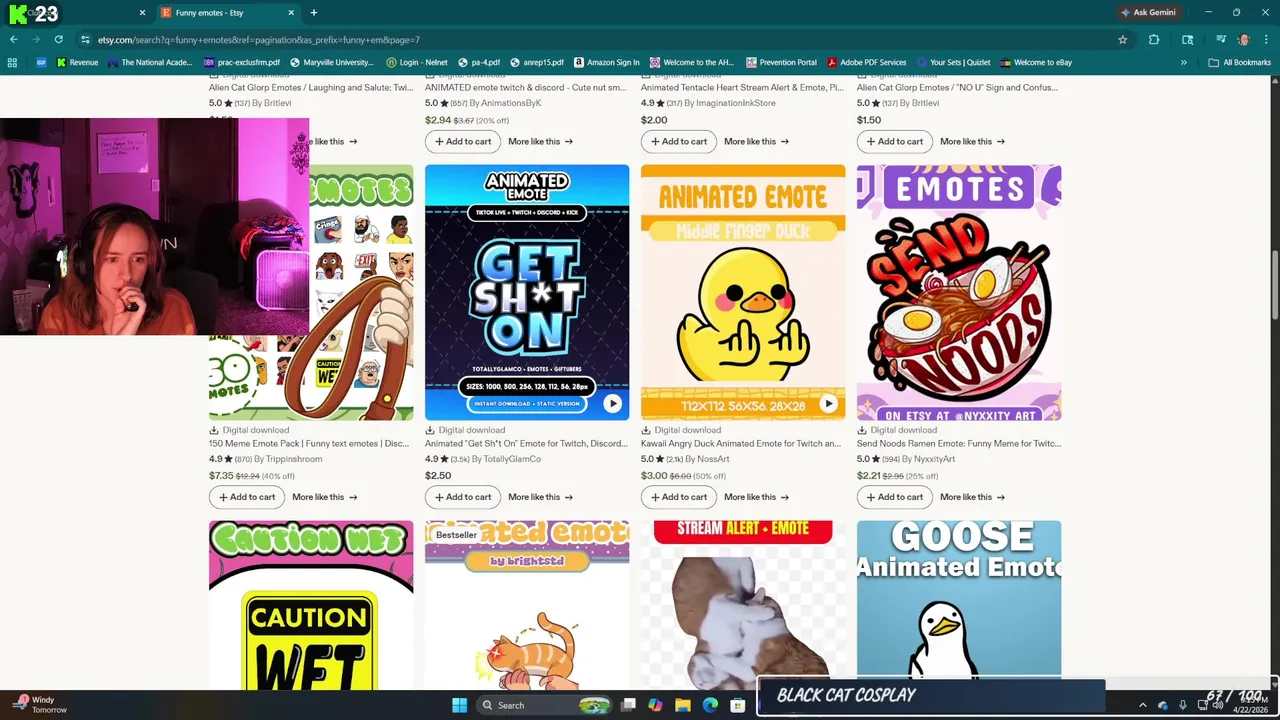
Task: Open the browser extensions puzzle icon
Action: point(1154,40)
